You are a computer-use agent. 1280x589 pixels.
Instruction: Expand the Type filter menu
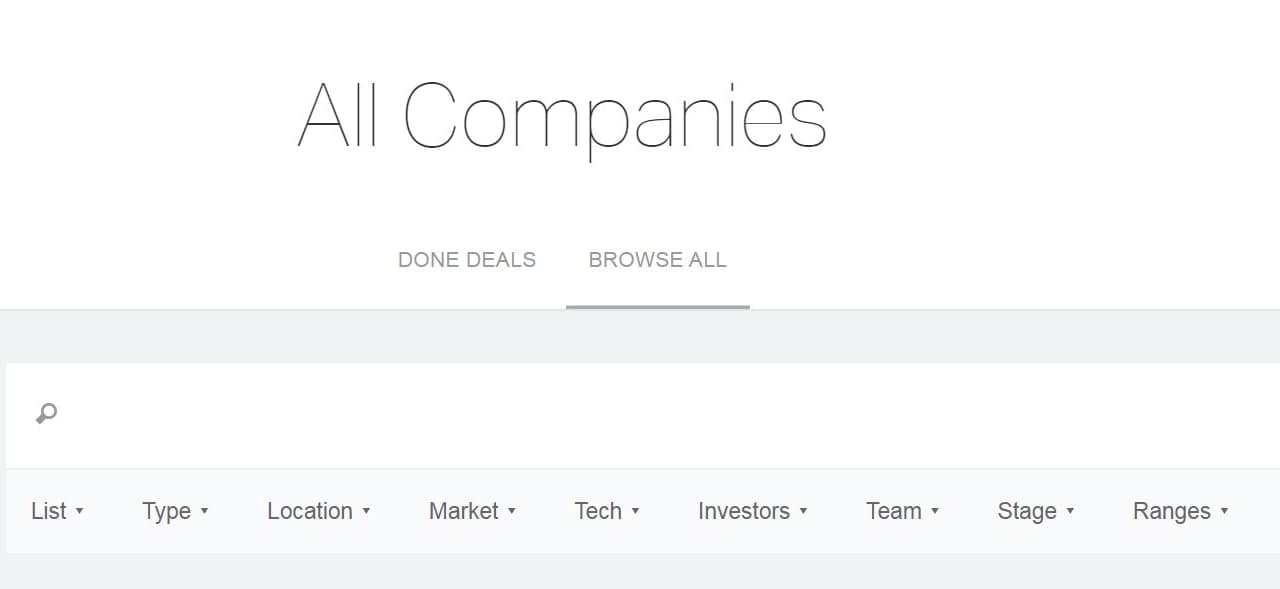point(175,511)
